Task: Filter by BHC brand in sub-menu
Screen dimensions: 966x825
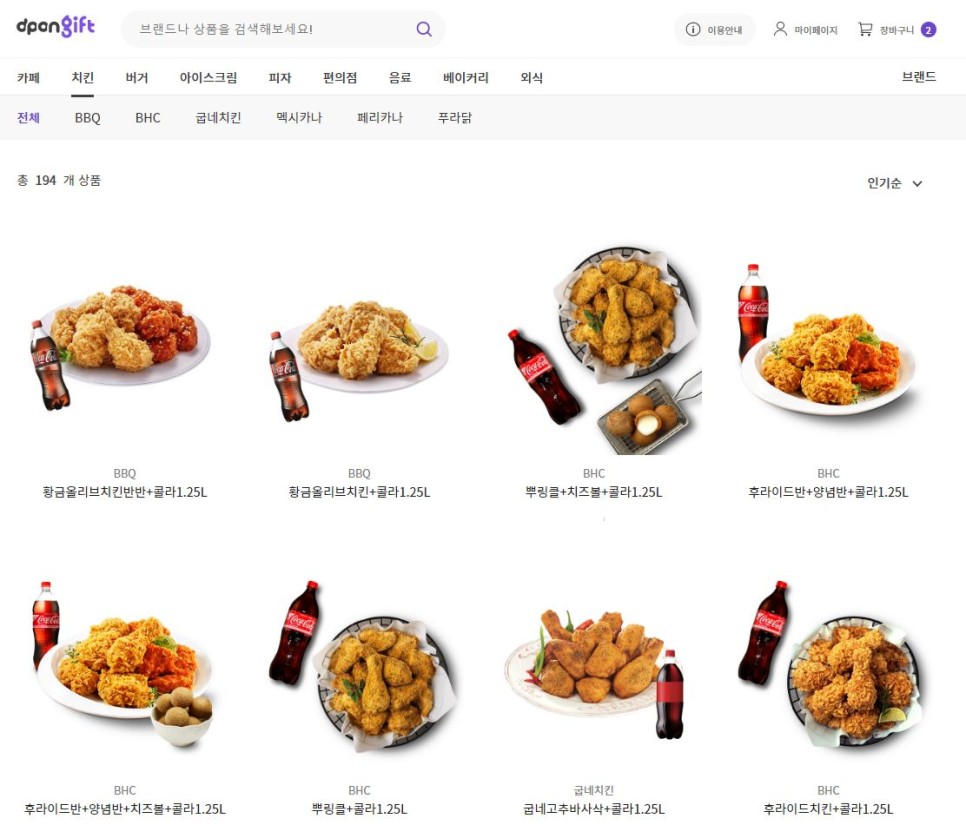Action: point(148,118)
